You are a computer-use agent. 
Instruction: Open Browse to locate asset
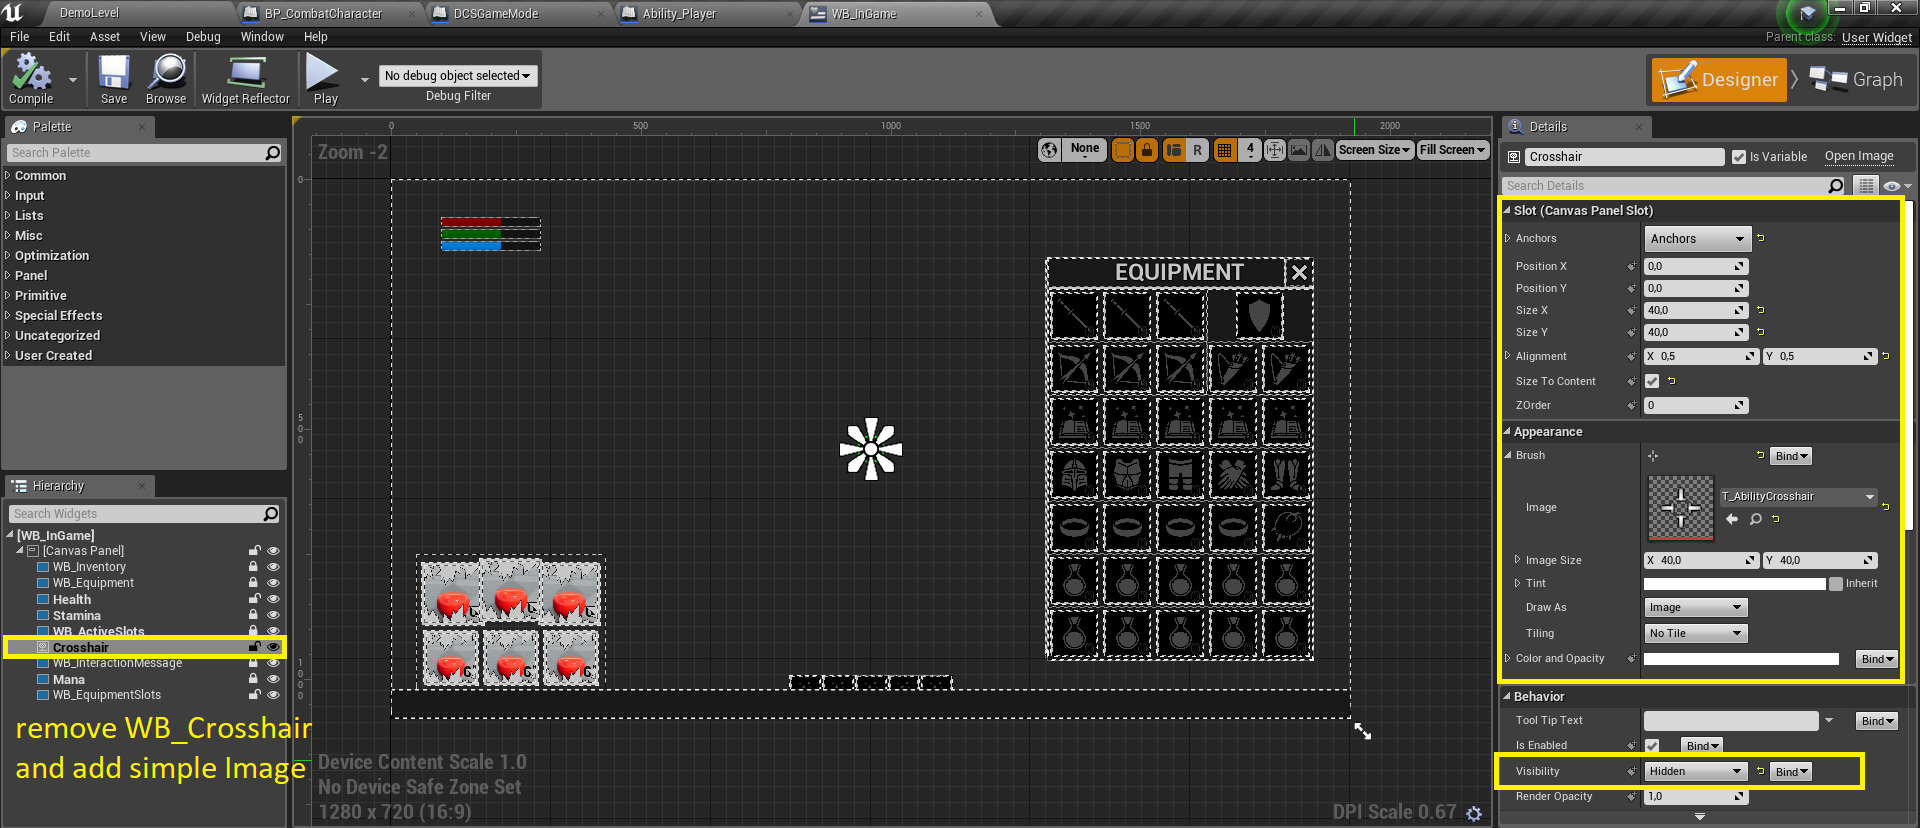(166, 78)
